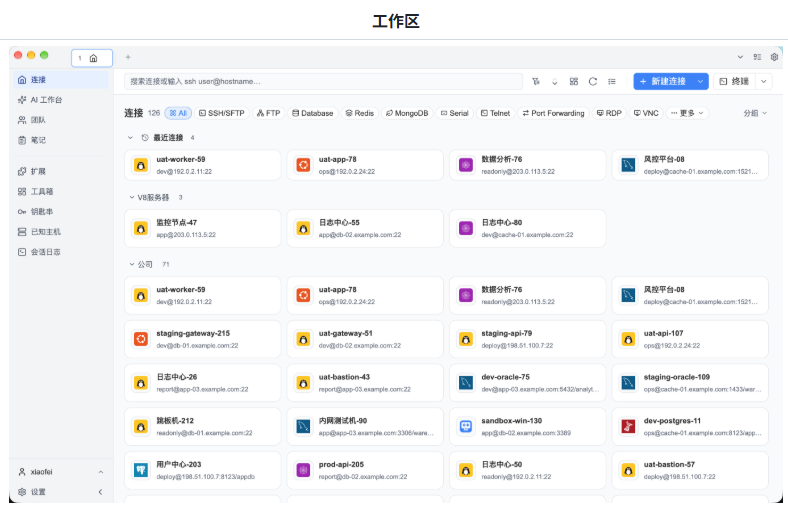This screenshot has height=511, width=788.
Task: Click the list view icon in toolbar
Action: 612,81
